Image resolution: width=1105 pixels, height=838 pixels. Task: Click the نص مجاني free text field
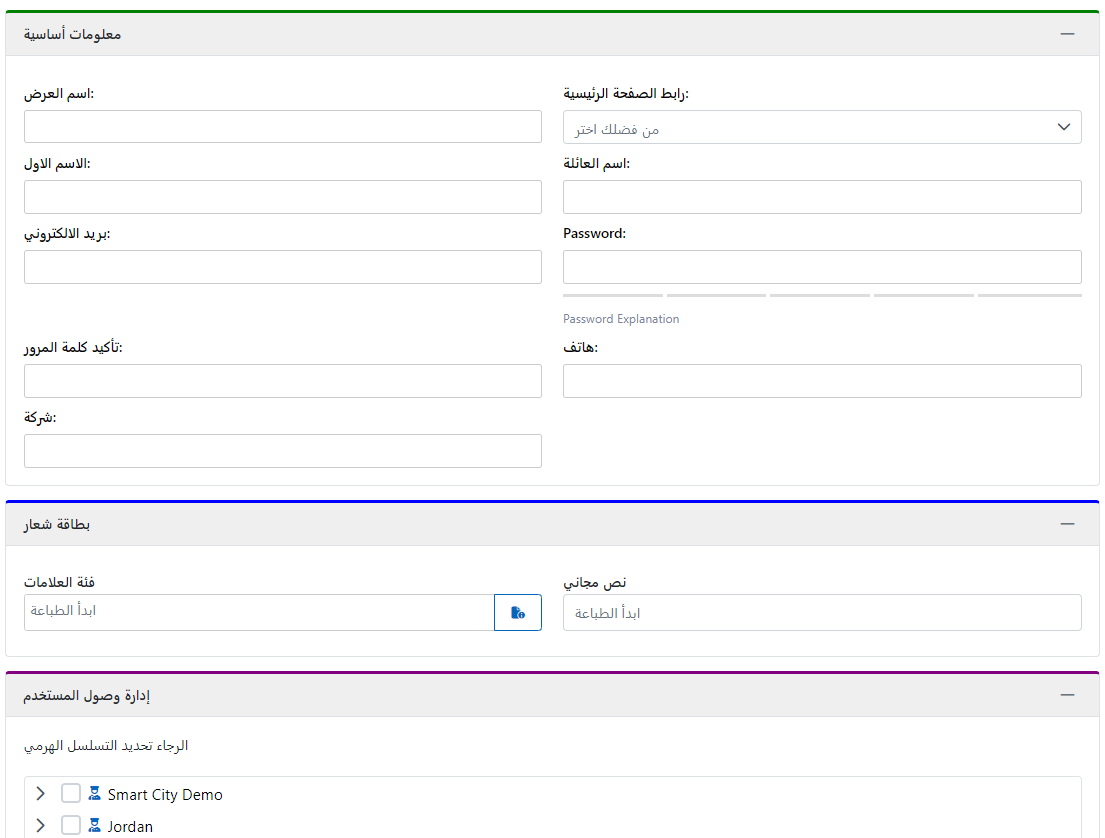pyautogui.click(x=822, y=613)
